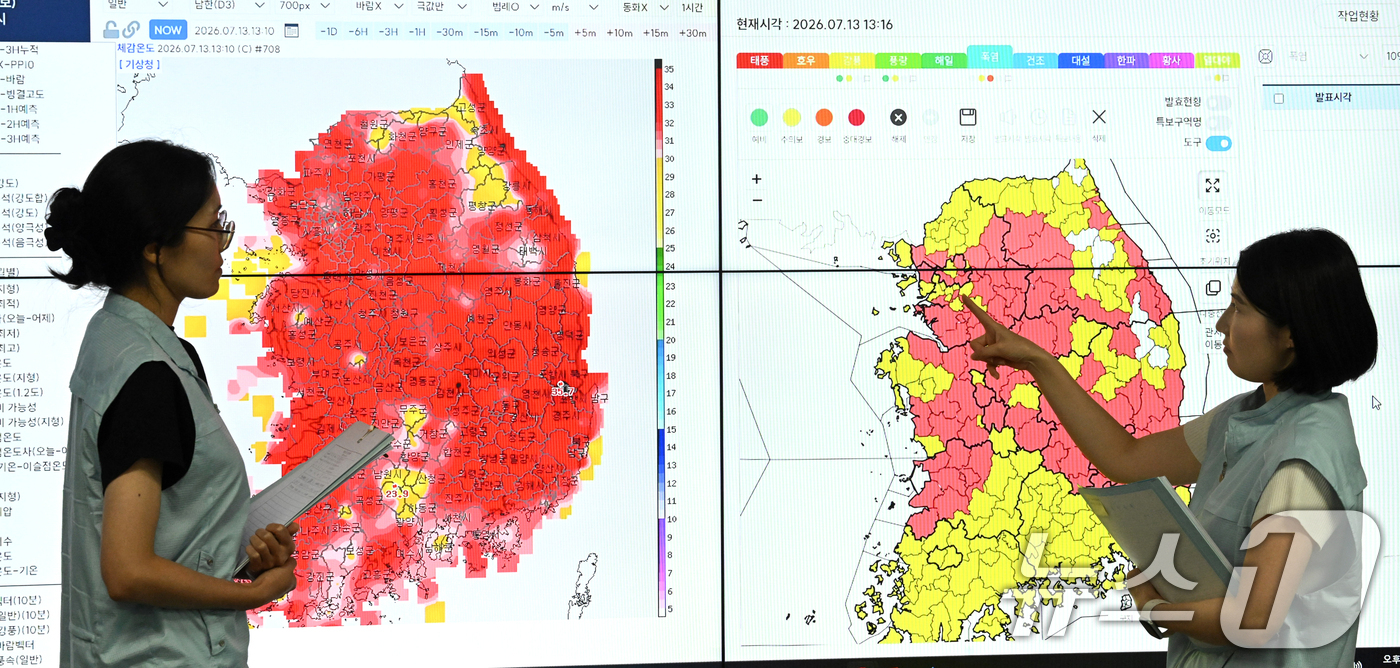The height and width of the screenshot is (668, 1400).
Task: Enable the 발효현황 toggle switch
Action: [1218, 102]
